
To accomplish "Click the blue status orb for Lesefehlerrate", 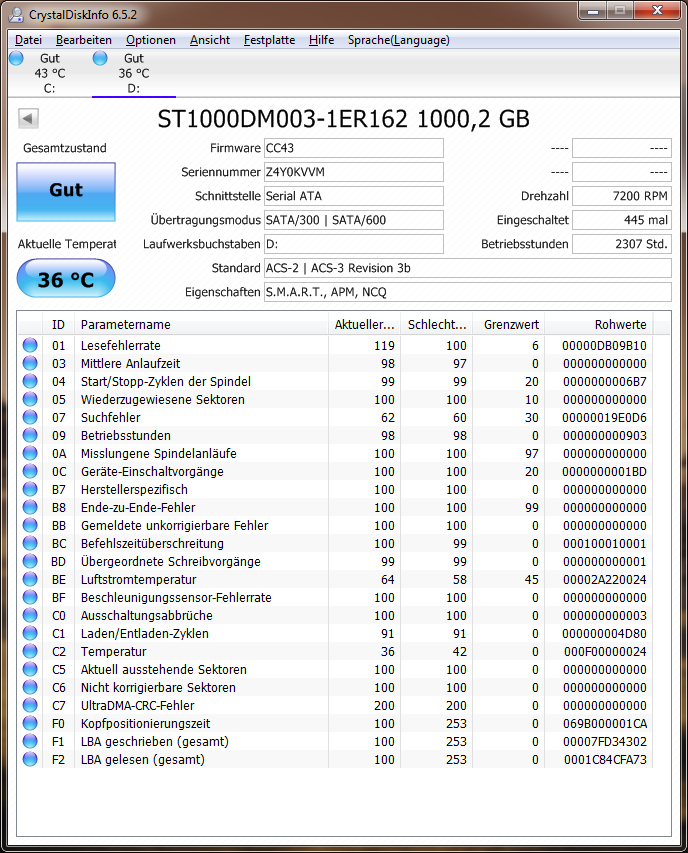I will pyautogui.click(x=30, y=345).
